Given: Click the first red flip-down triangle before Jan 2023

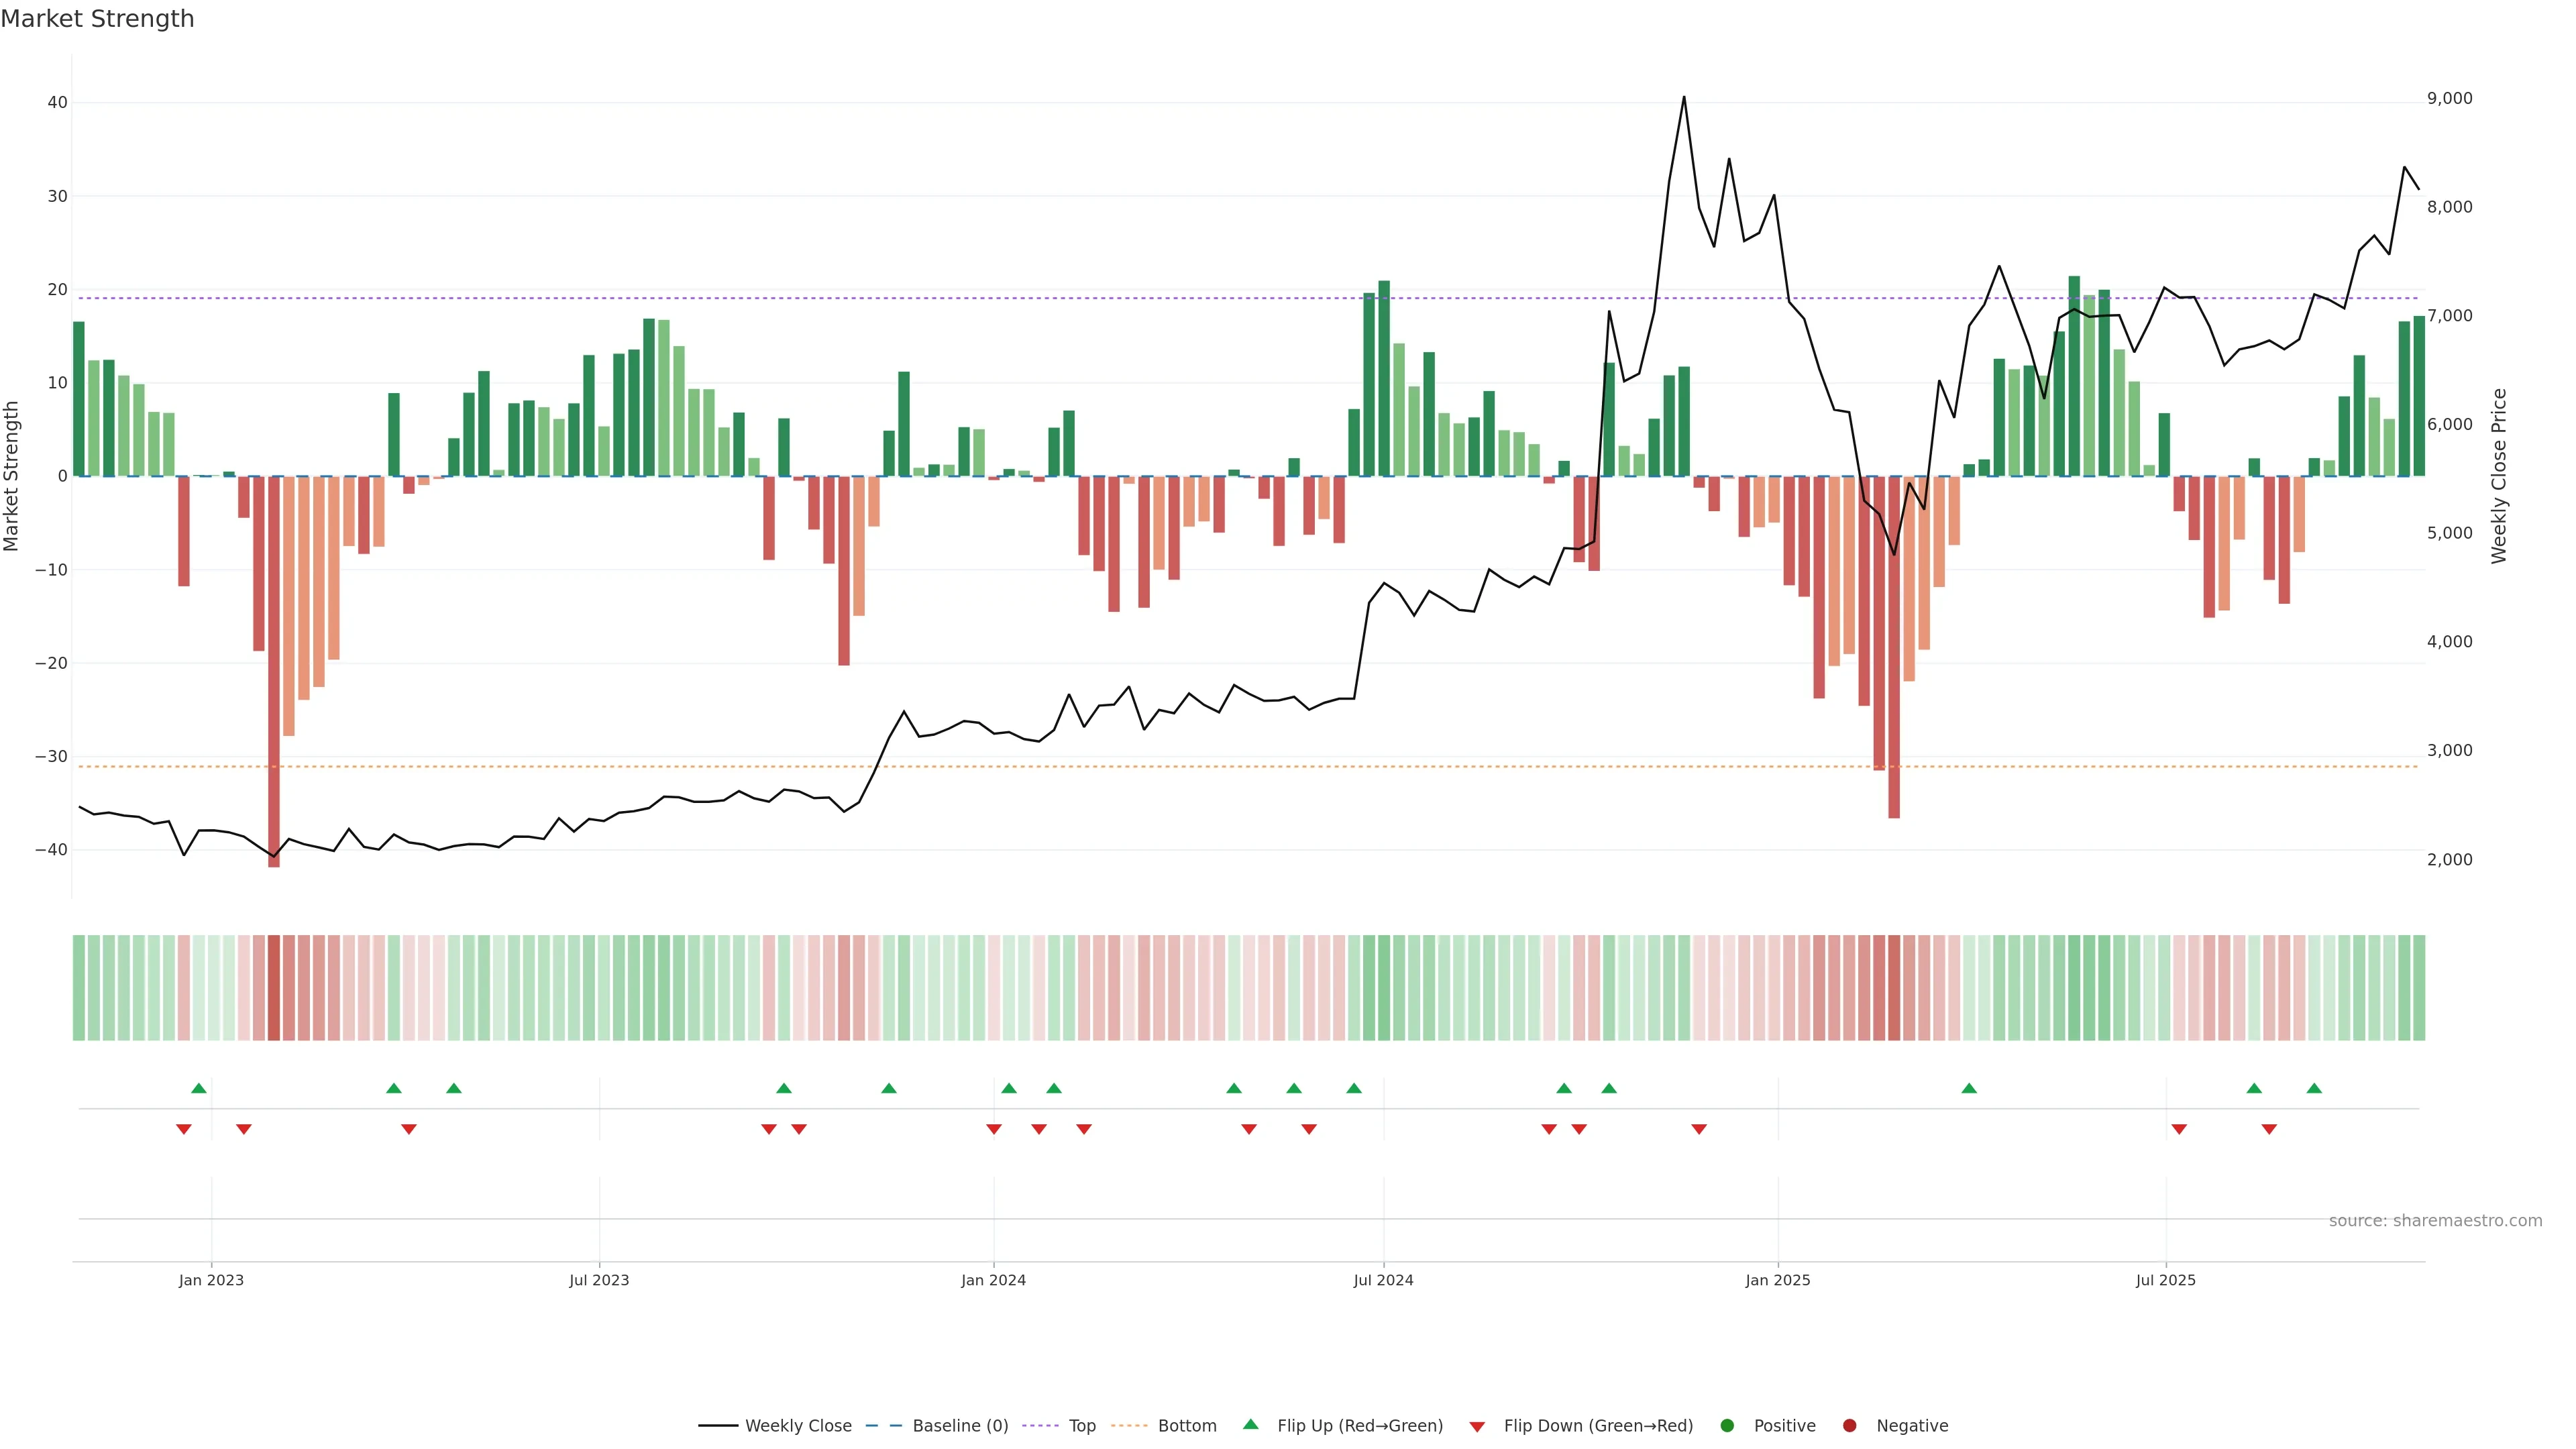Looking at the screenshot, I should 184,1129.
